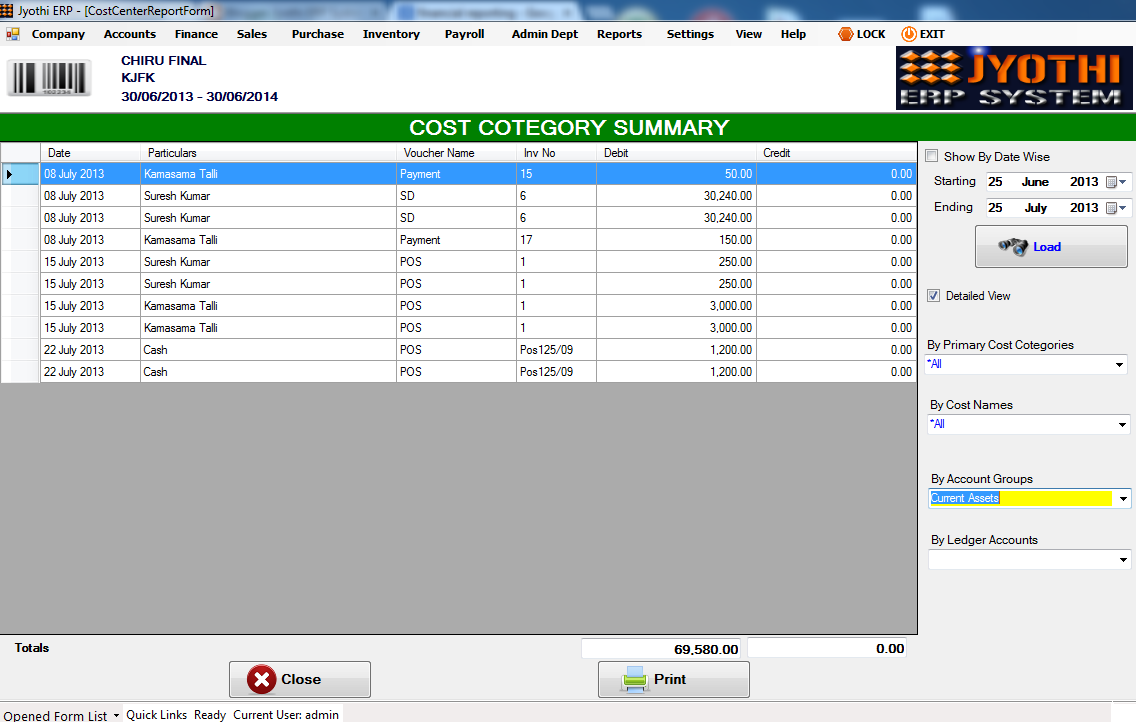This screenshot has height=722, width=1136.
Task: Click the EXIT icon in the menu bar
Action: pyautogui.click(x=908, y=33)
